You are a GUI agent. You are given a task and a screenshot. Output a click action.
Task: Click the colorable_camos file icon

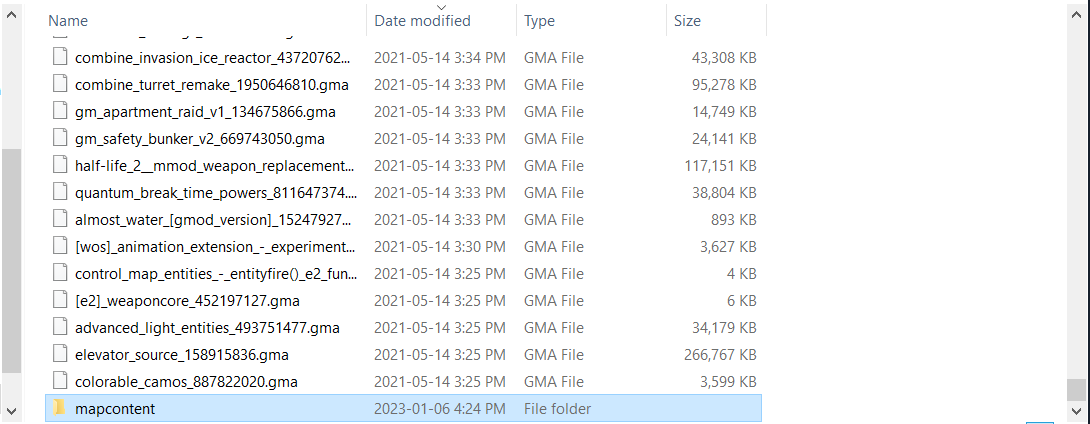coord(60,381)
